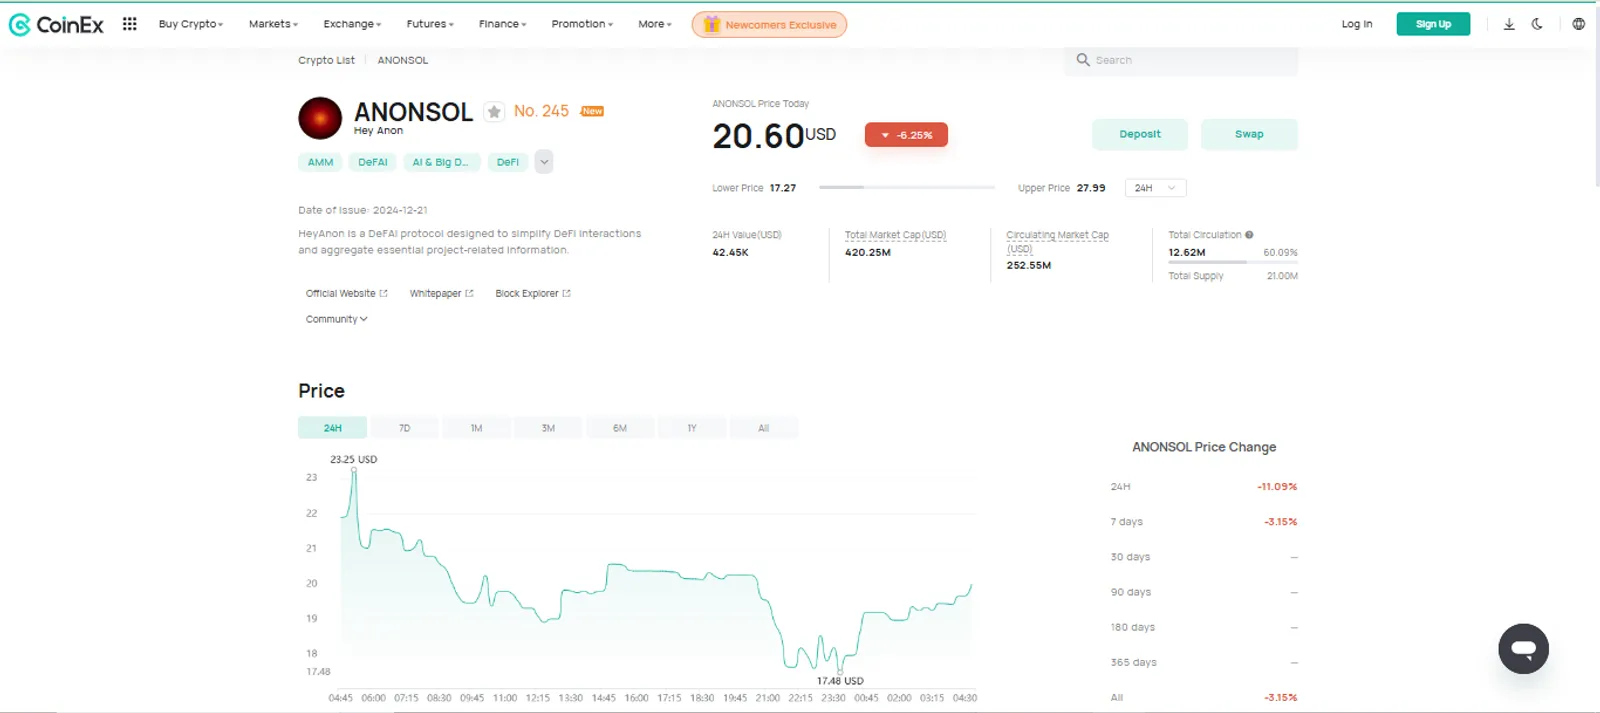The image size is (1600, 713).
Task: Open the 24H price range dropdown
Action: pyautogui.click(x=1156, y=188)
